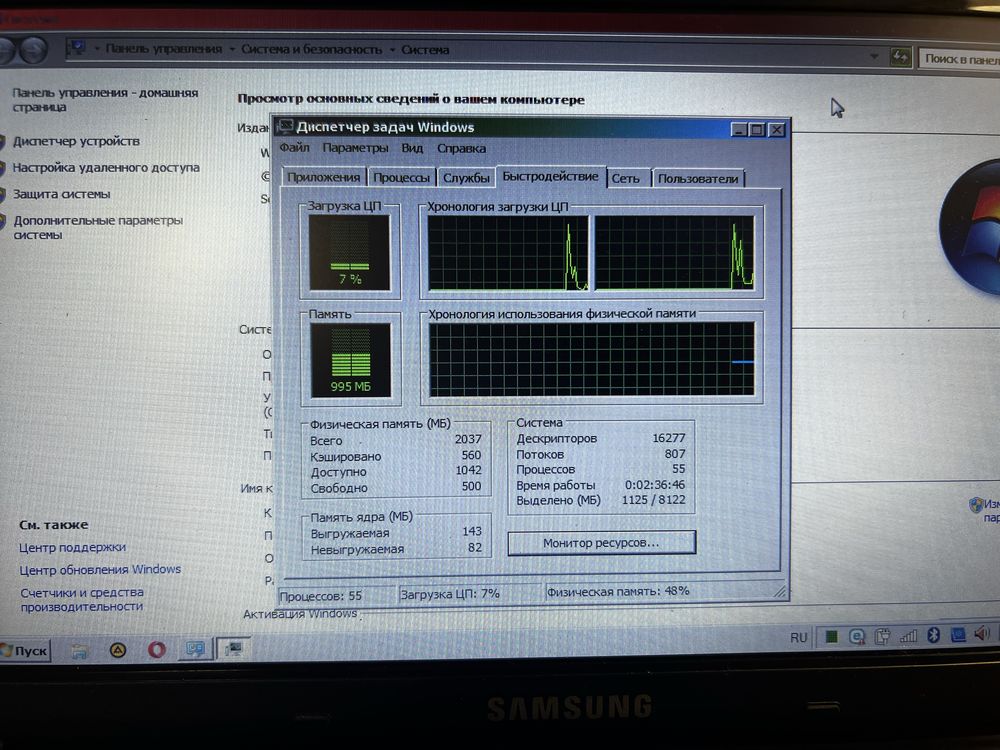Click Система и безопасность breadcrumb

click(x=311, y=49)
